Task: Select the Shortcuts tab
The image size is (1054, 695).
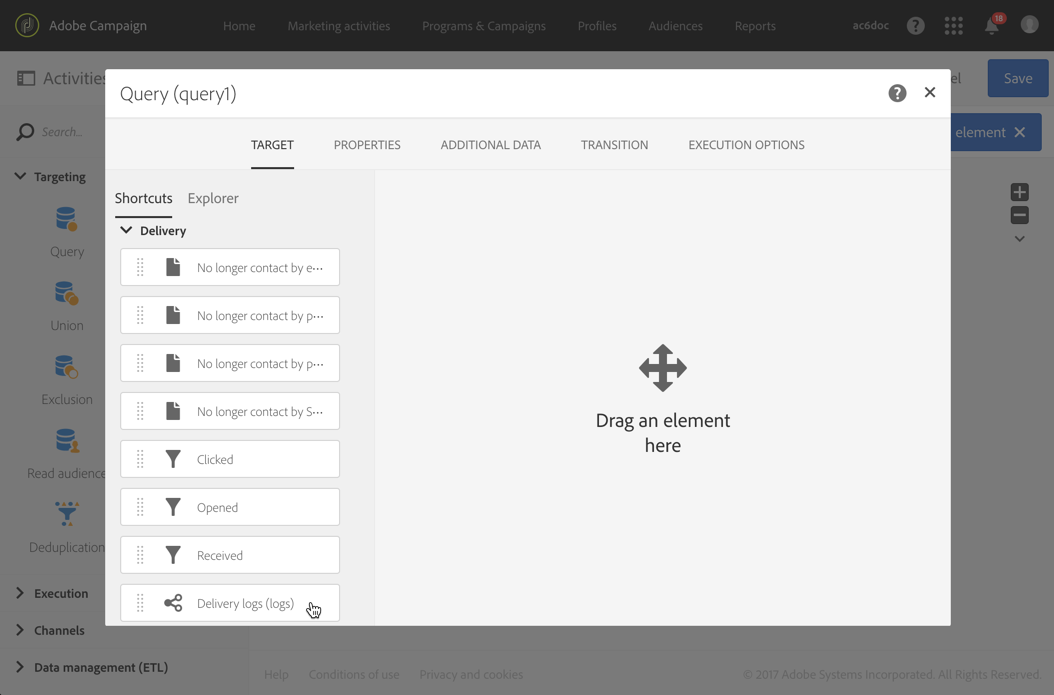Action: pyautogui.click(x=143, y=198)
